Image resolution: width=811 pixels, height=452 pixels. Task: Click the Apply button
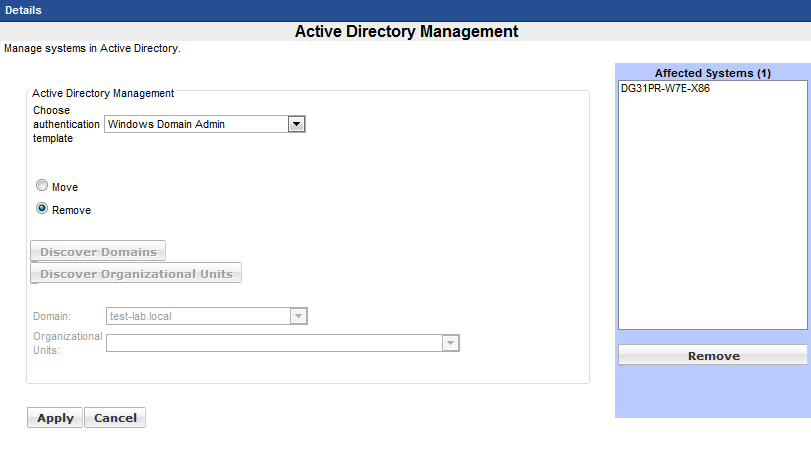click(55, 418)
